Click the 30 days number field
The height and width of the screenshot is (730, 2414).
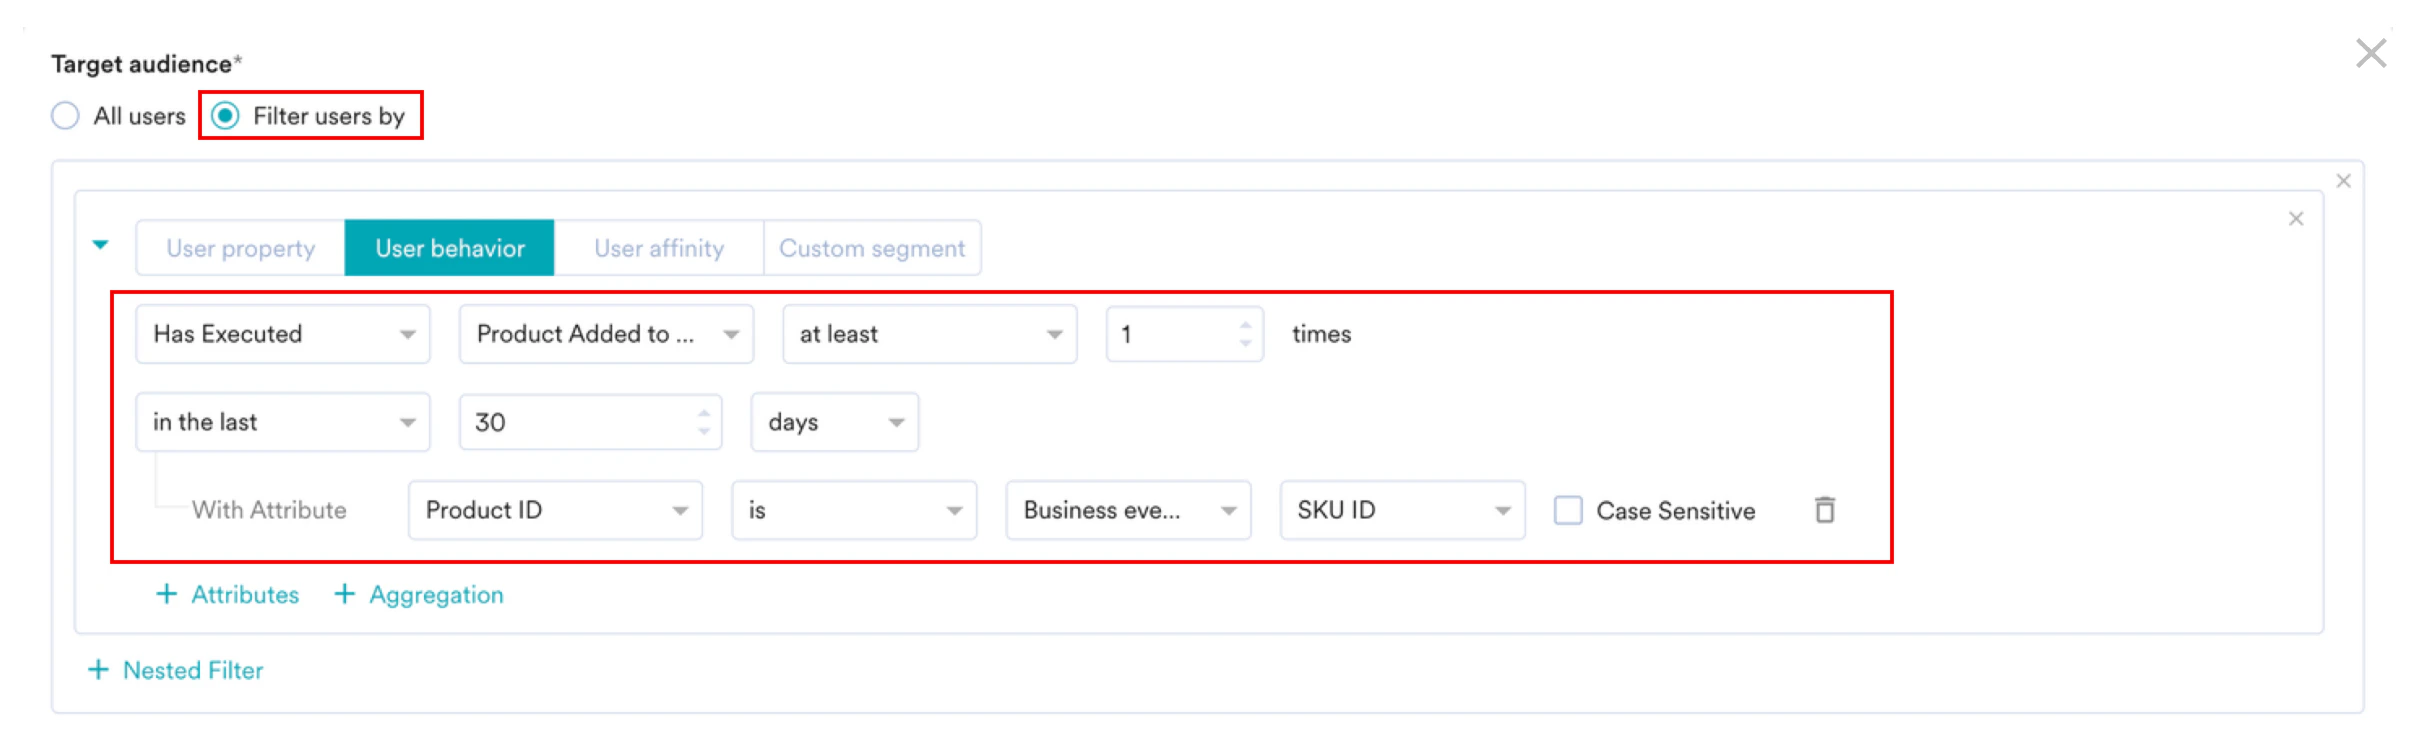[590, 422]
